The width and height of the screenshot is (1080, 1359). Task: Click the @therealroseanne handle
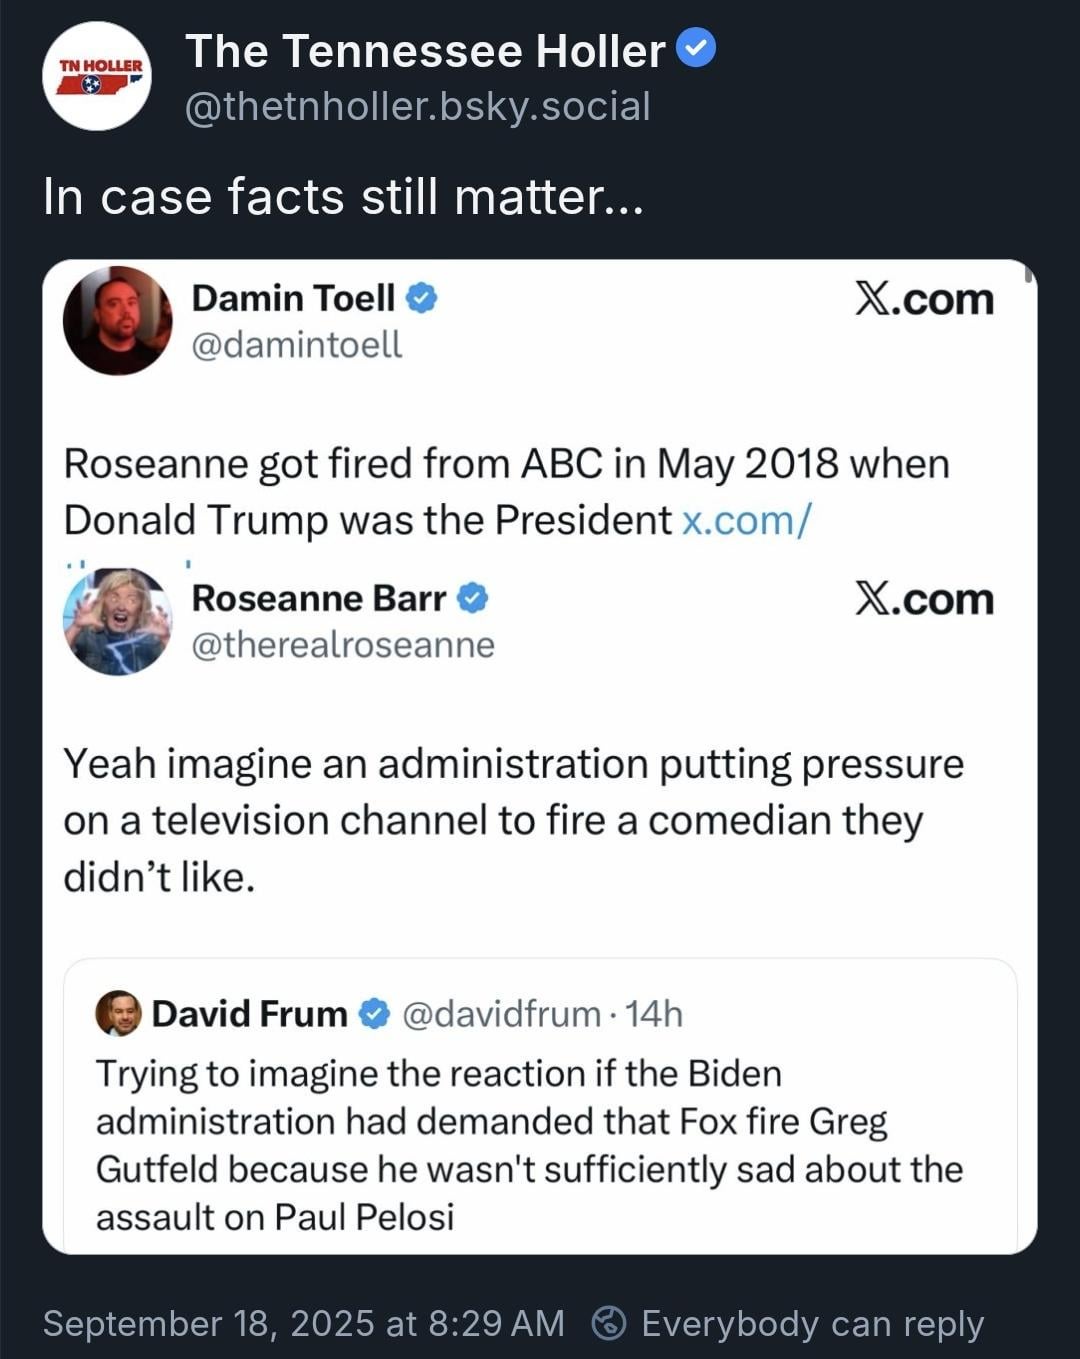[343, 645]
